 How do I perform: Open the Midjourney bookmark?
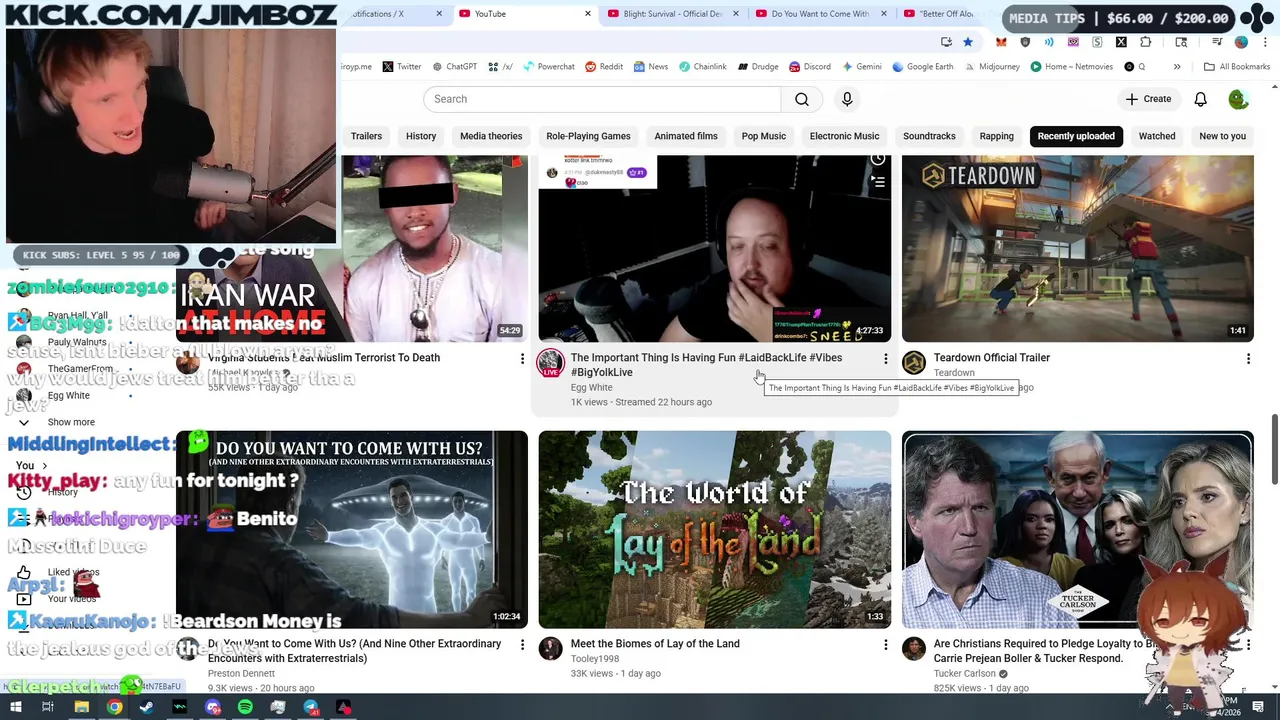[x=992, y=67]
